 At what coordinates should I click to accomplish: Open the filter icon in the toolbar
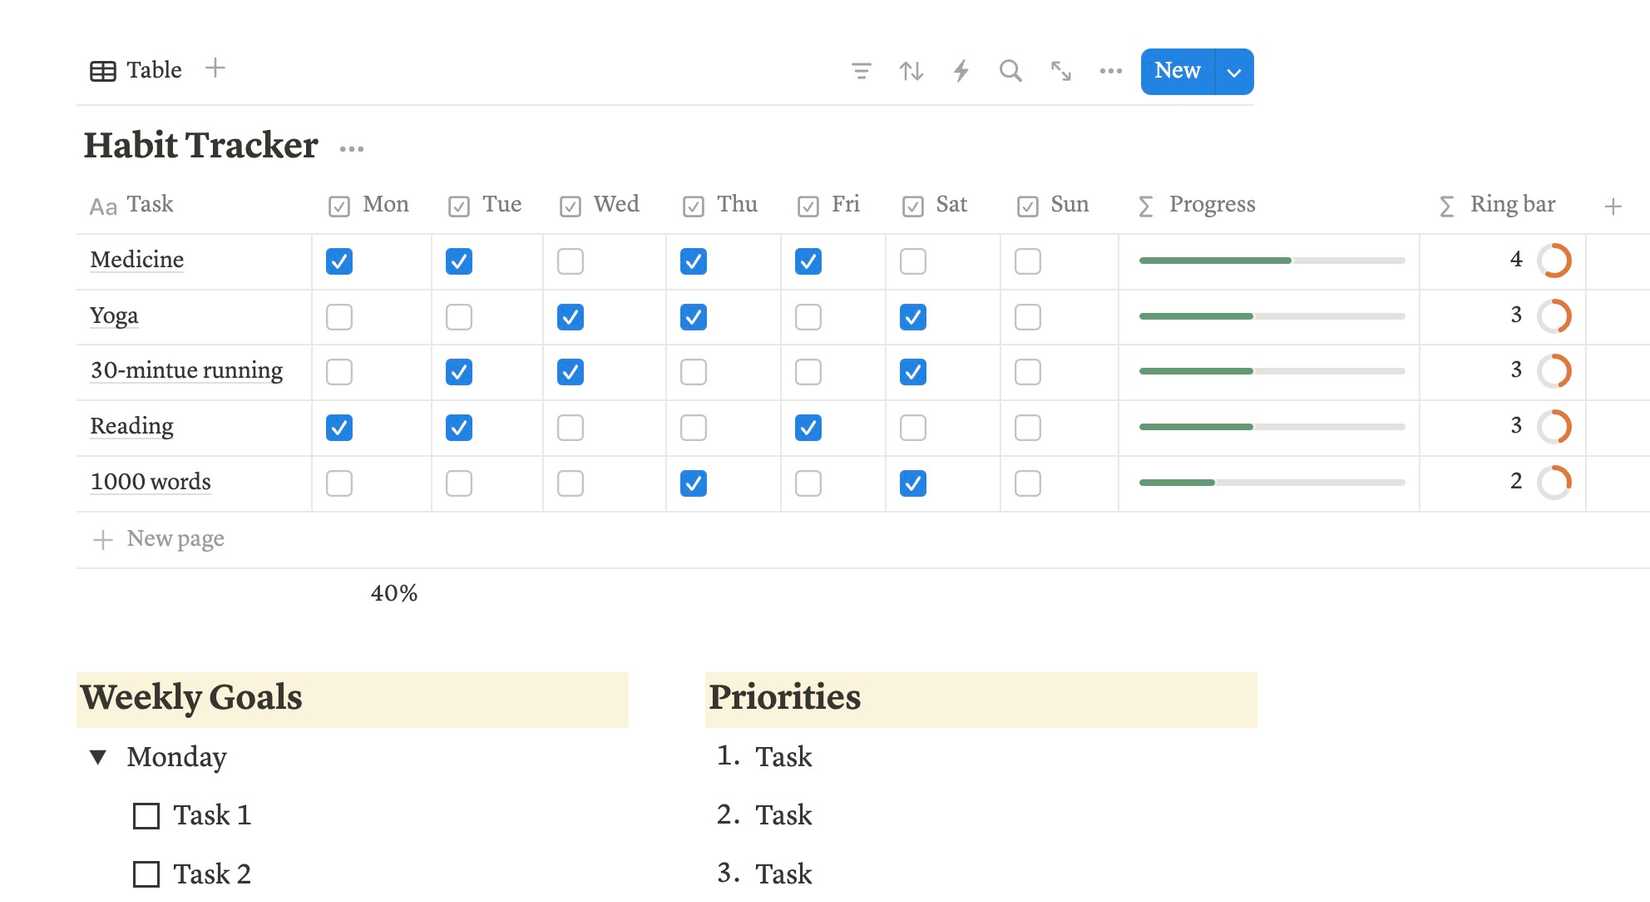tap(861, 71)
